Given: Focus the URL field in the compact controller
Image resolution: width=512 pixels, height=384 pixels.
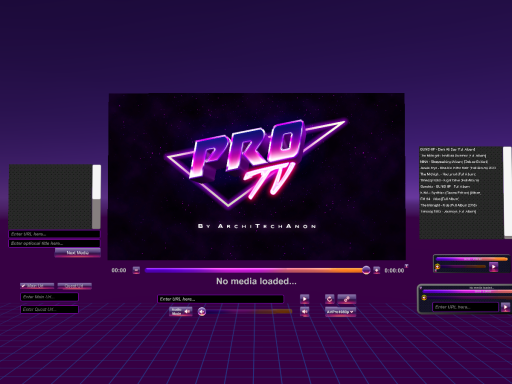Looking at the screenshot, I should pos(465,307).
